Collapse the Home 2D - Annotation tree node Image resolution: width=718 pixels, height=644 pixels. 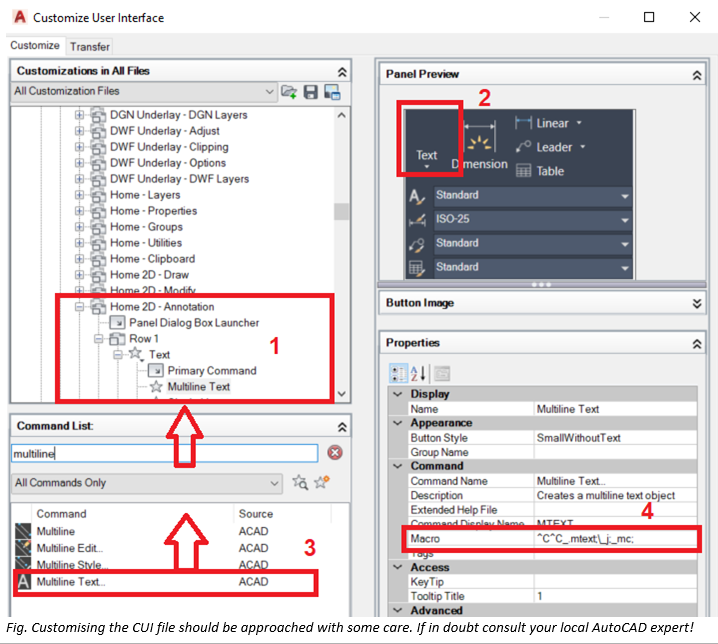pyautogui.click(x=80, y=306)
